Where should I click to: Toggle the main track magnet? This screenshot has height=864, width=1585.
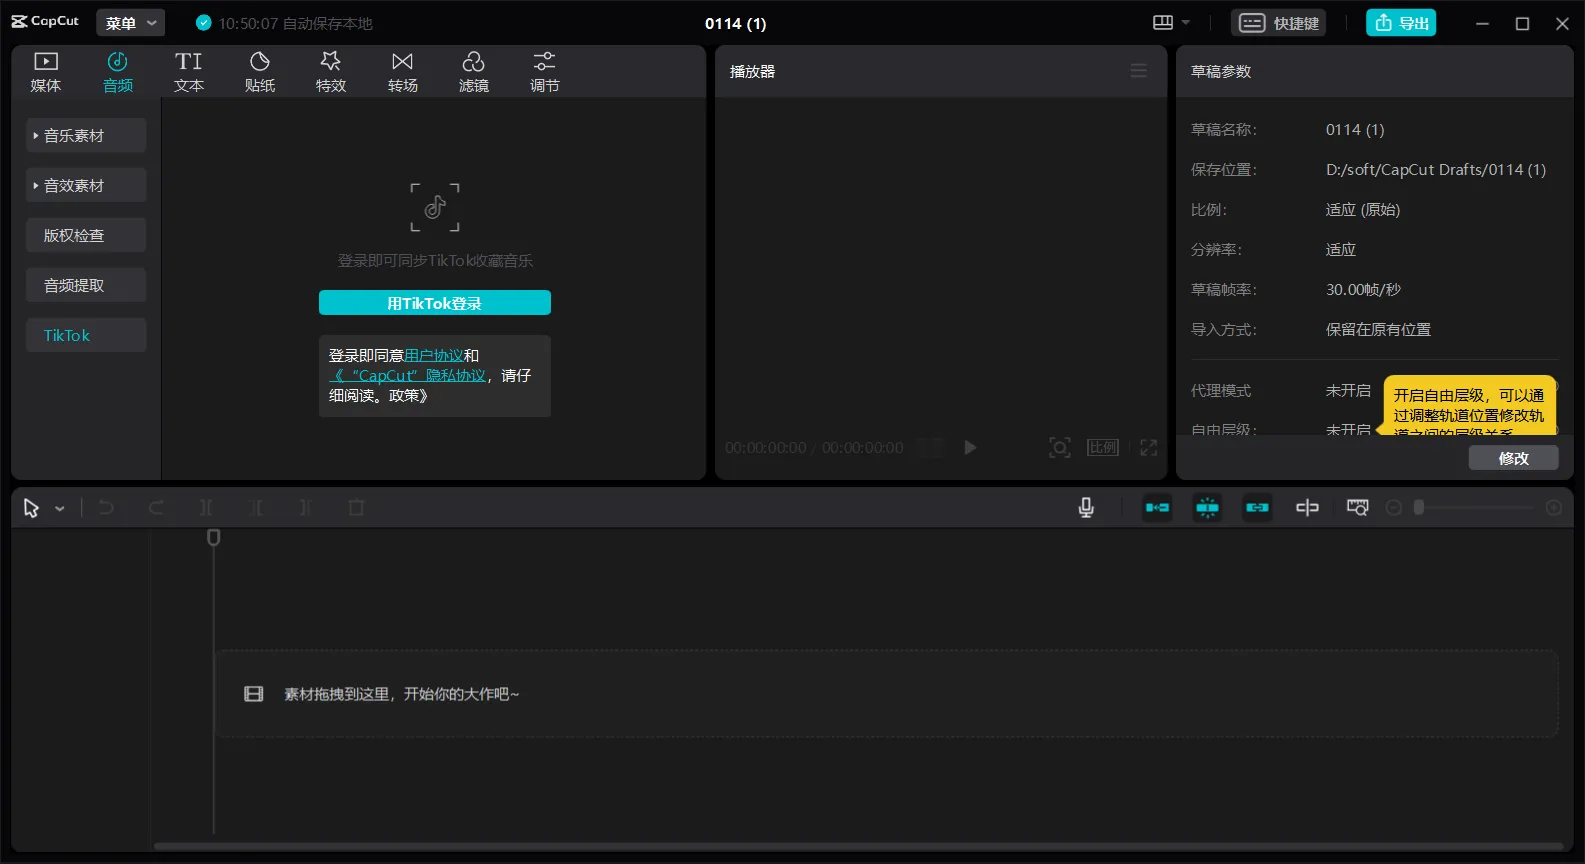pyautogui.click(x=1157, y=508)
